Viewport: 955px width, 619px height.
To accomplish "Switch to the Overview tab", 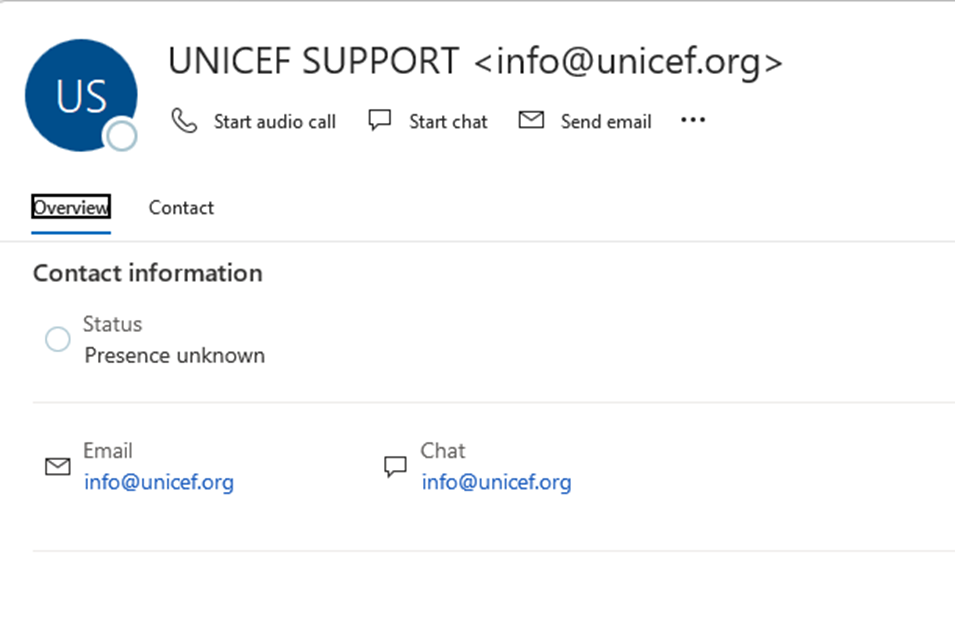I will click(x=71, y=207).
